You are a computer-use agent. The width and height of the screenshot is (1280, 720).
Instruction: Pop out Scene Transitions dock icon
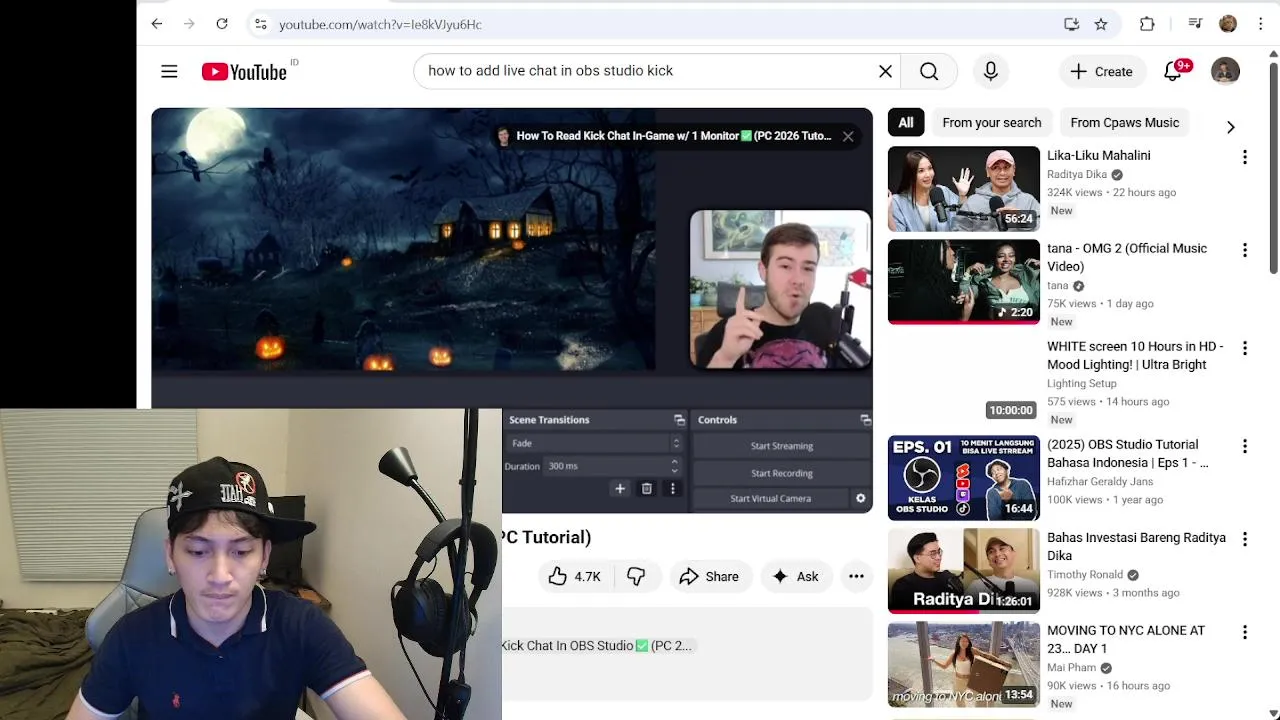coord(679,420)
